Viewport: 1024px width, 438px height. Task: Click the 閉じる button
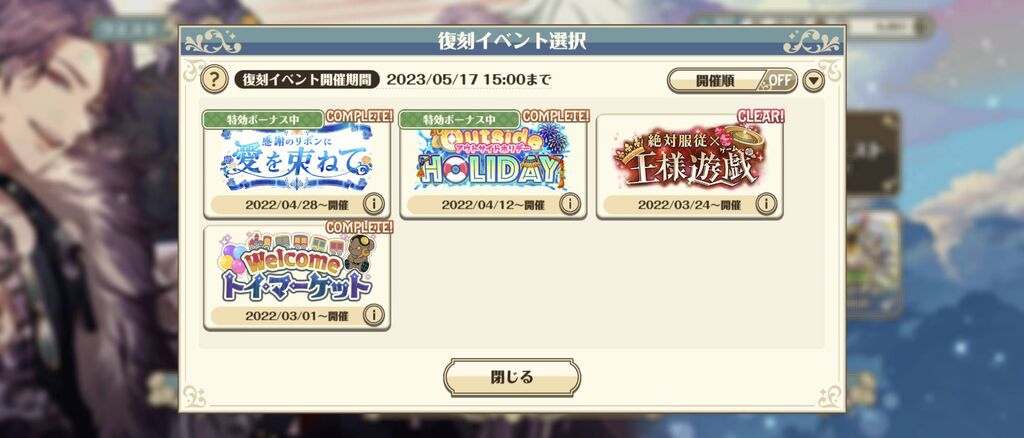(512, 377)
